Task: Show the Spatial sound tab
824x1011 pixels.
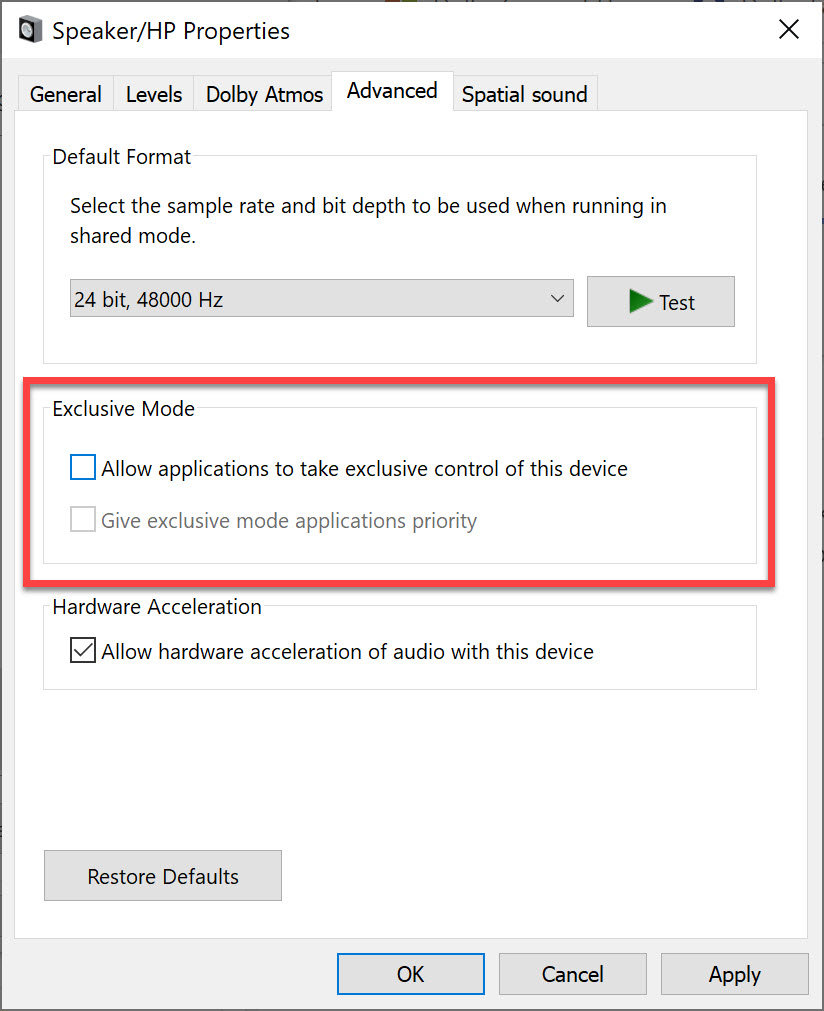Action: click(524, 95)
